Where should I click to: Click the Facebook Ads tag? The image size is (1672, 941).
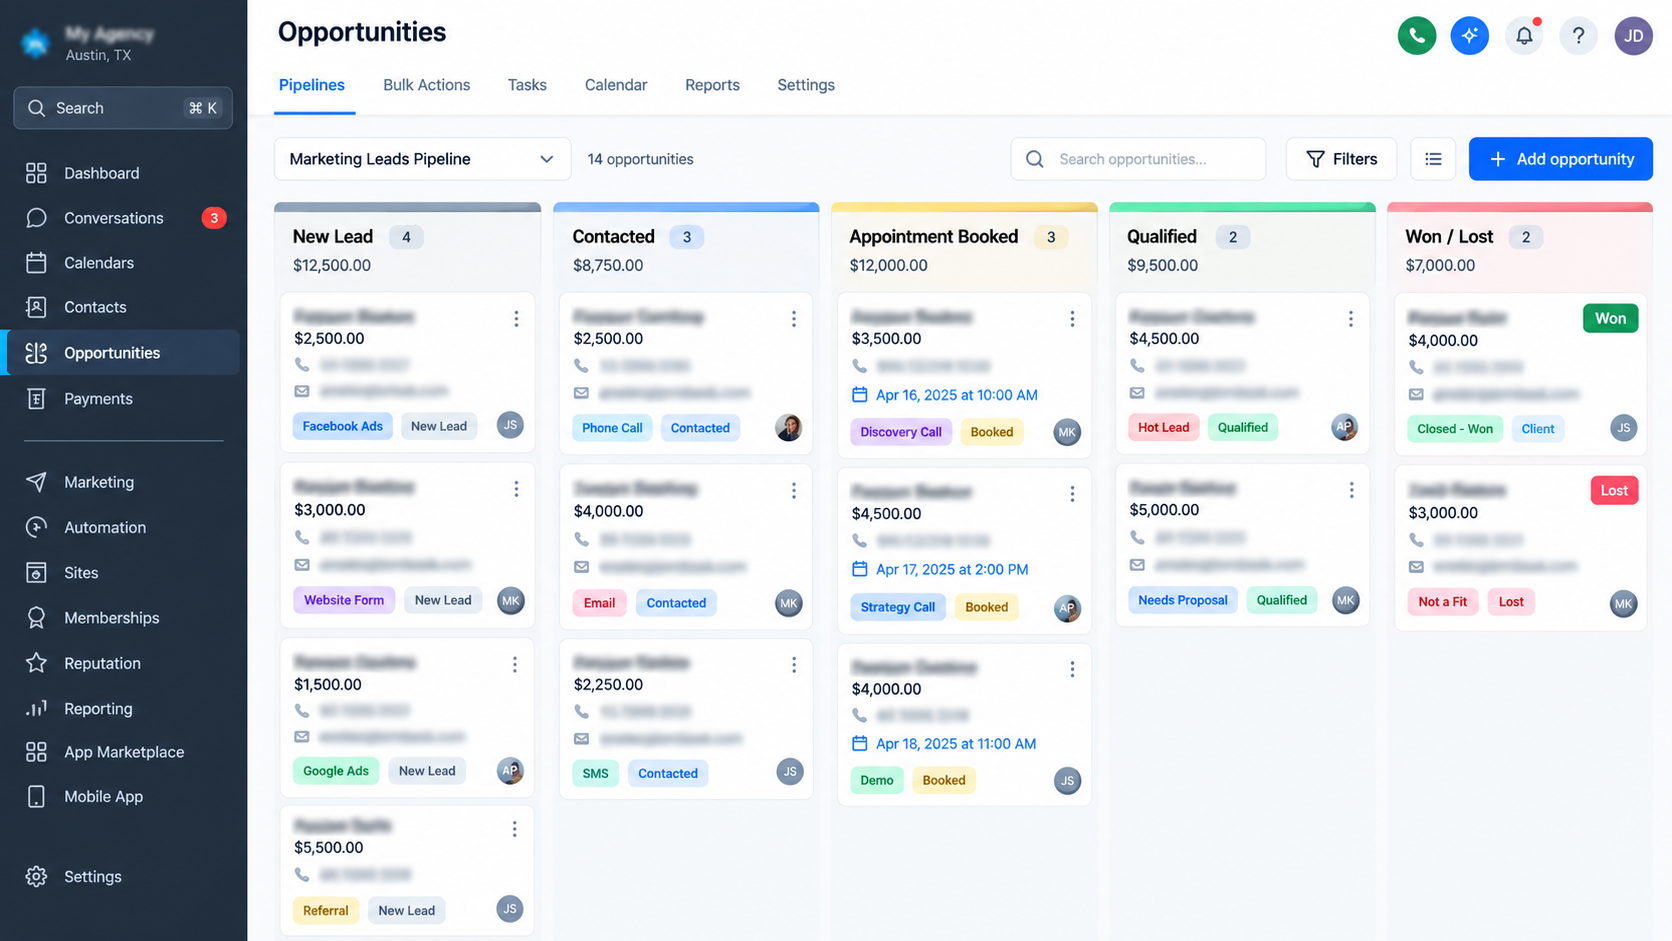343,426
